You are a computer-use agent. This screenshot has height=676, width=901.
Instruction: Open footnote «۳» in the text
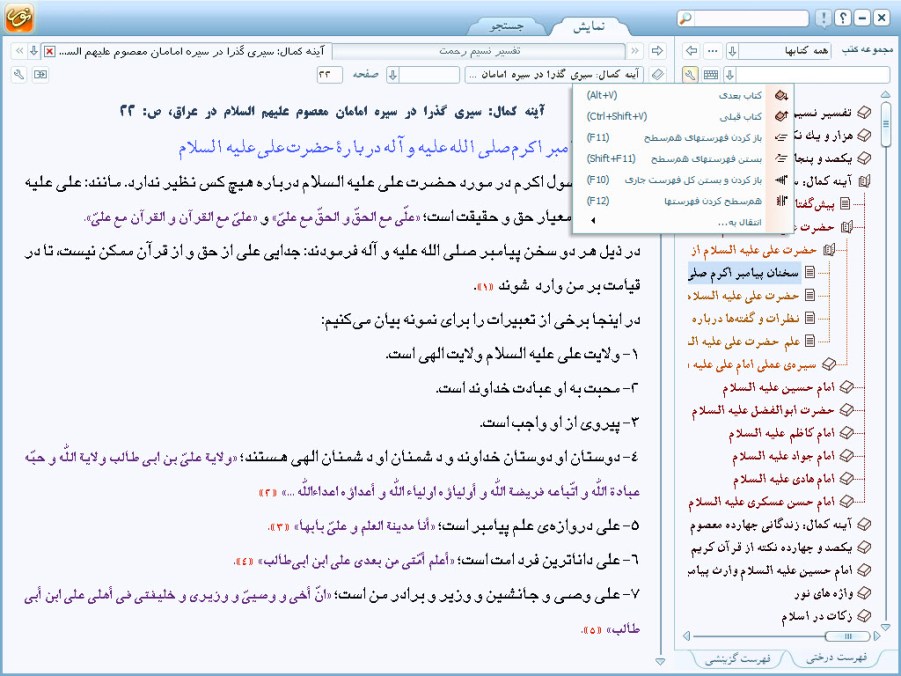[279, 527]
